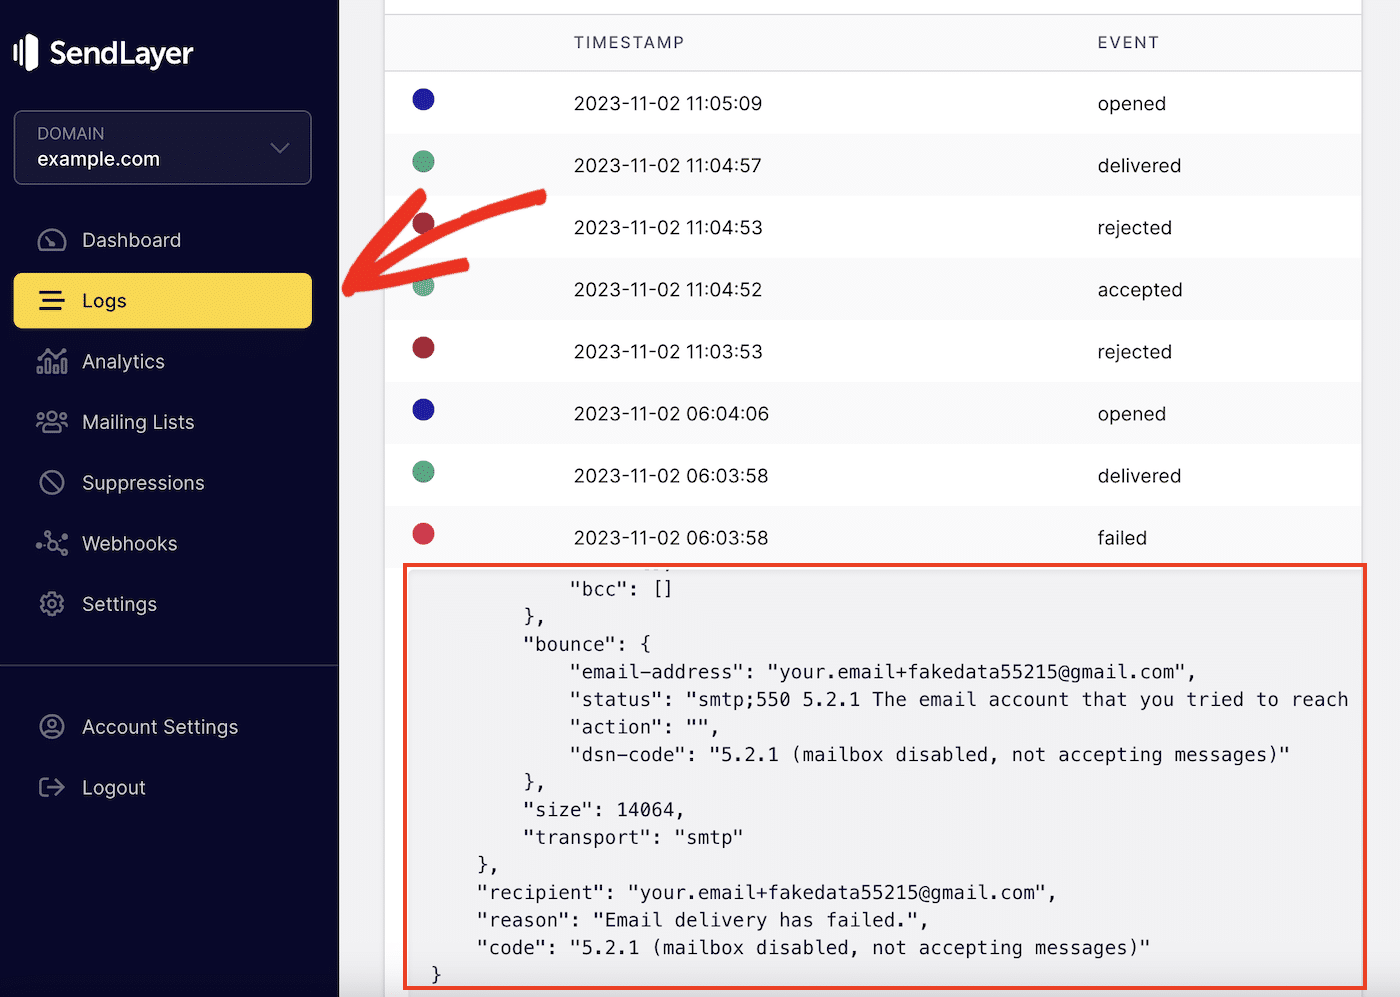Click the Logout arrow icon
The height and width of the screenshot is (997, 1400).
point(51,787)
